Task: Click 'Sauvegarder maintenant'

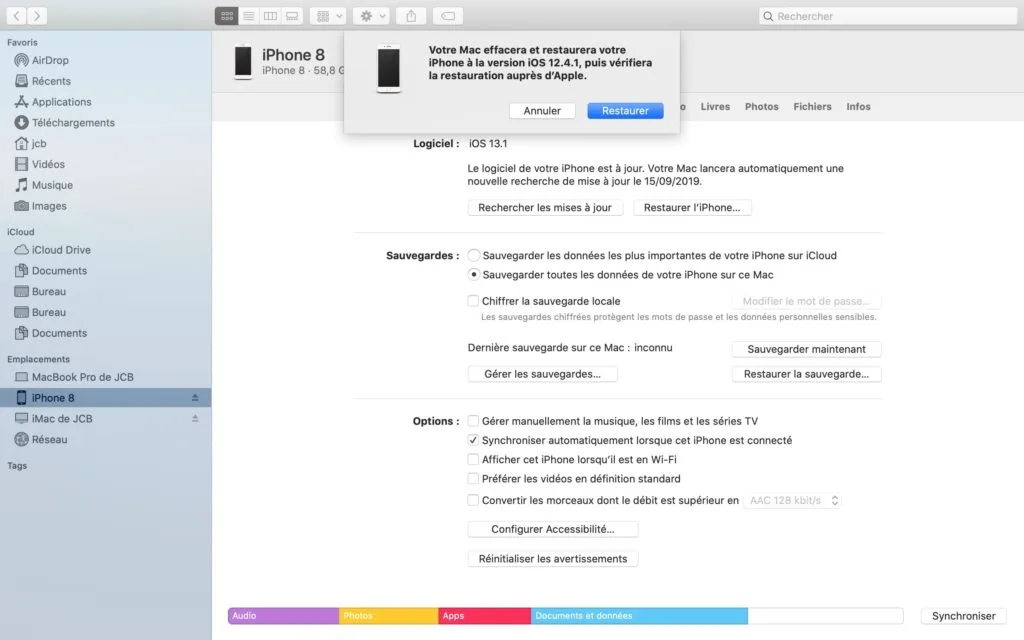Action: (x=806, y=349)
